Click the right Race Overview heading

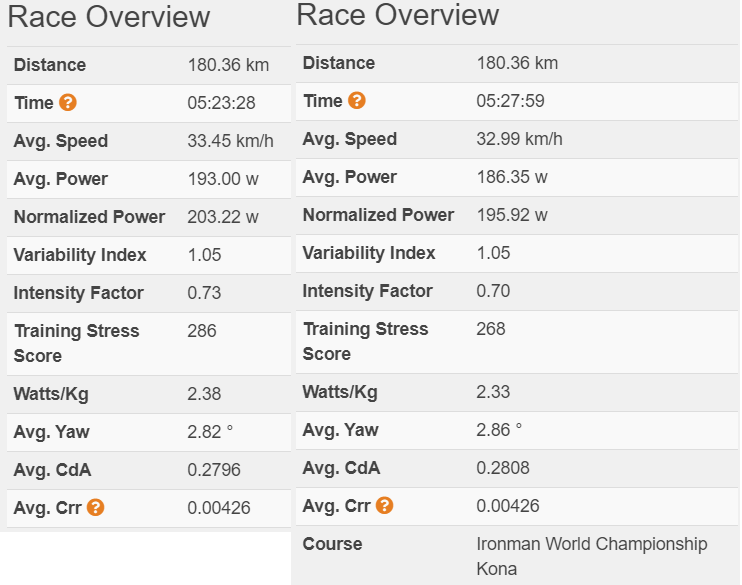click(398, 15)
